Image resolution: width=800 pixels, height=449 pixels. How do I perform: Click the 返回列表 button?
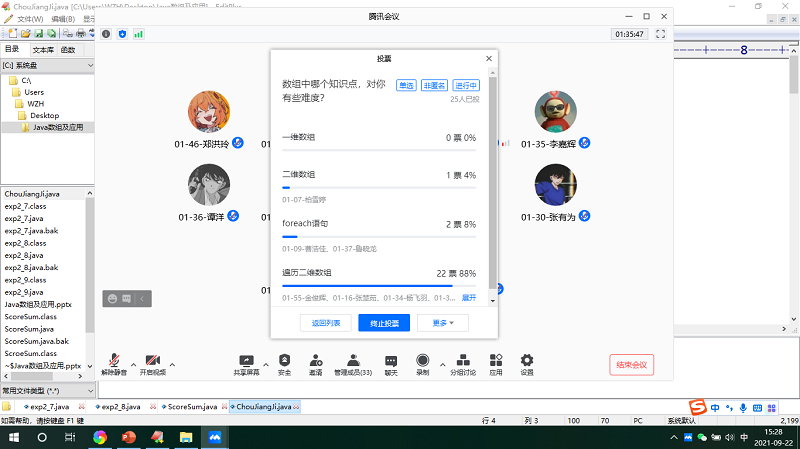[x=326, y=323]
